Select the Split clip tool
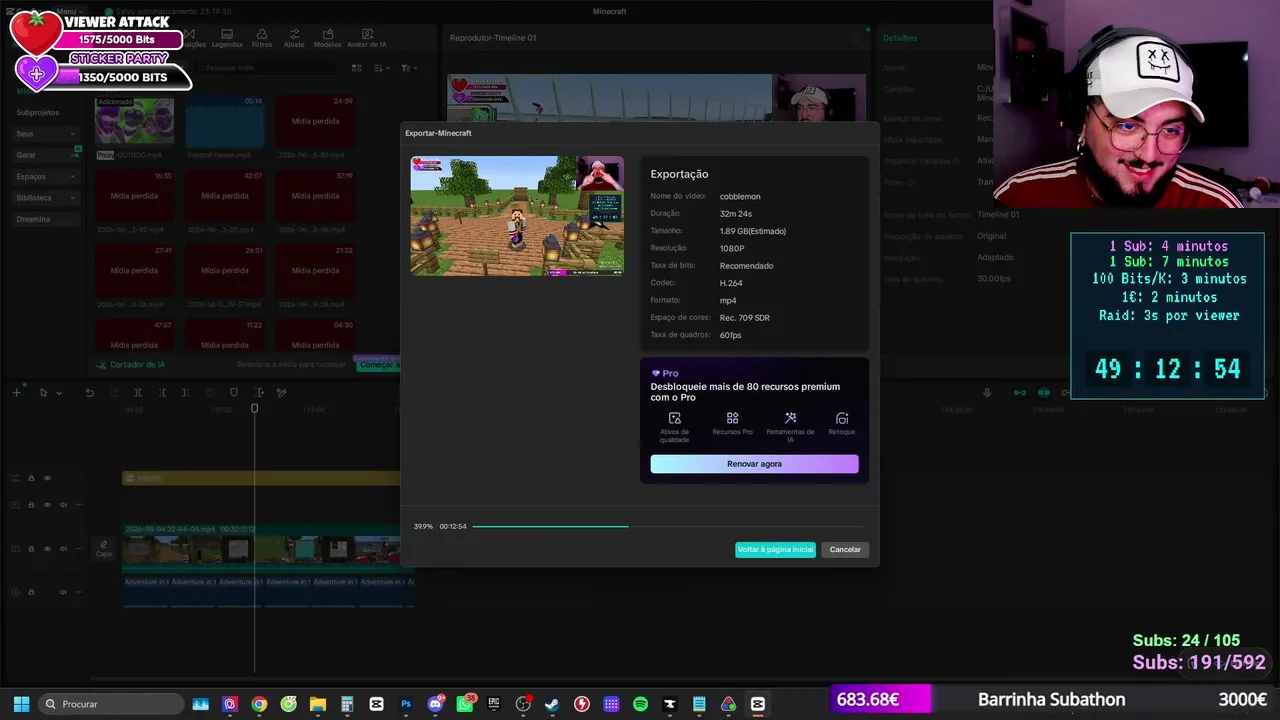This screenshot has height=720, width=1280. (x=138, y=393)
